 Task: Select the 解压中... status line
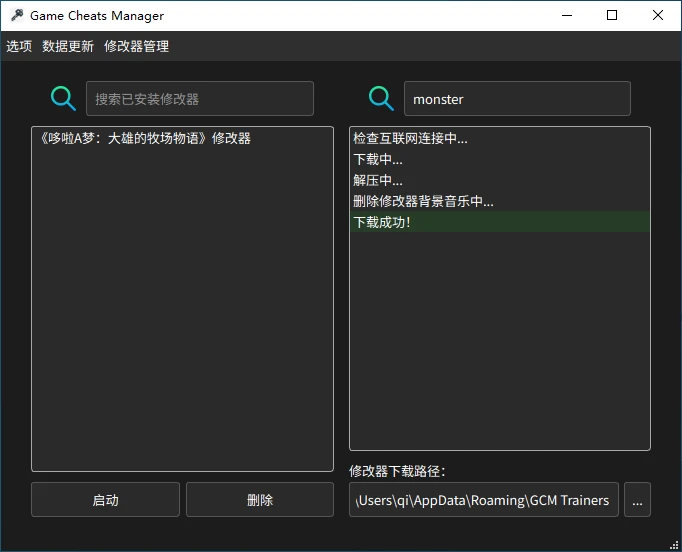click(x=378, y=180)
